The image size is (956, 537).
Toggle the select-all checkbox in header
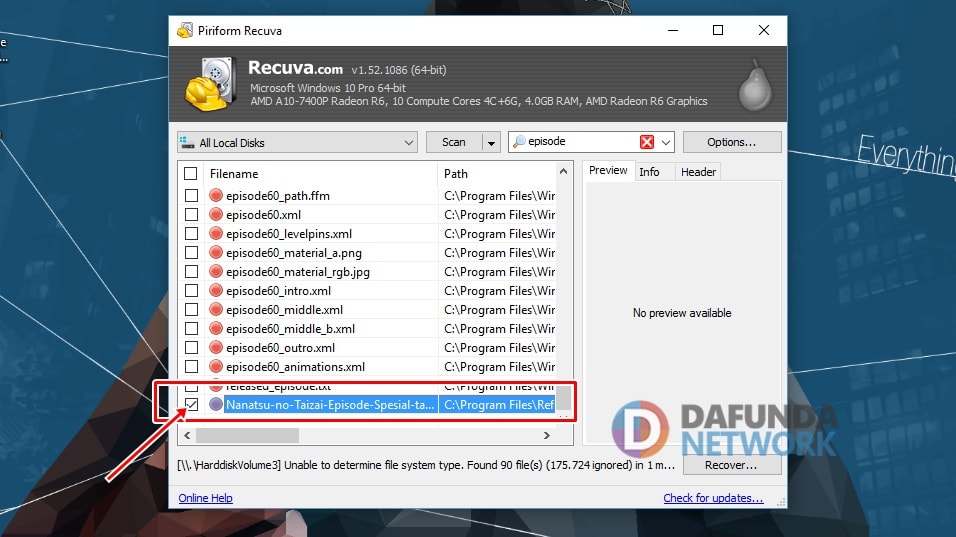pyautogui.click(x=191, y=173)
